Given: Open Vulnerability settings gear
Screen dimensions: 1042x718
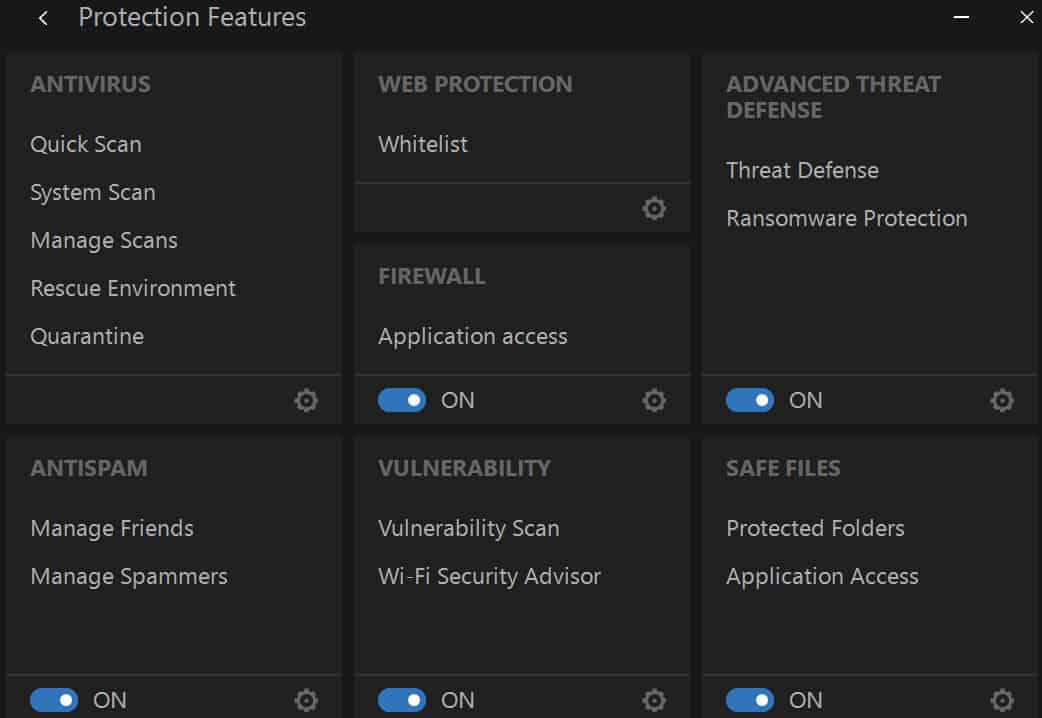Looking at the screenshot, I should (654, 700).
